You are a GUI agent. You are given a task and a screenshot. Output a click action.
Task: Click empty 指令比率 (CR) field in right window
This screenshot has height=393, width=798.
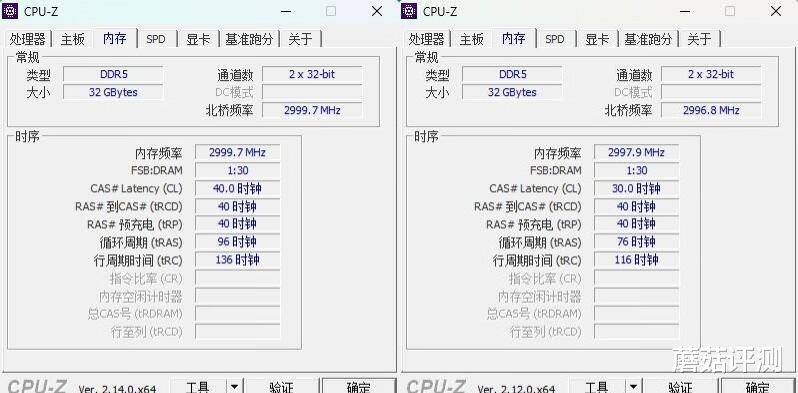click(637, 278)
